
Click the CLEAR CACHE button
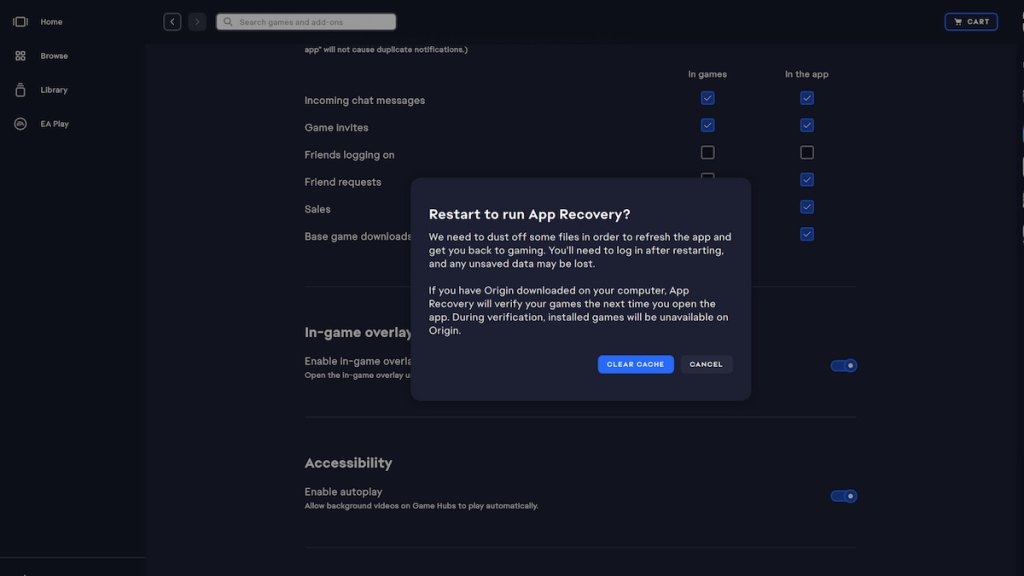(636, 364)
